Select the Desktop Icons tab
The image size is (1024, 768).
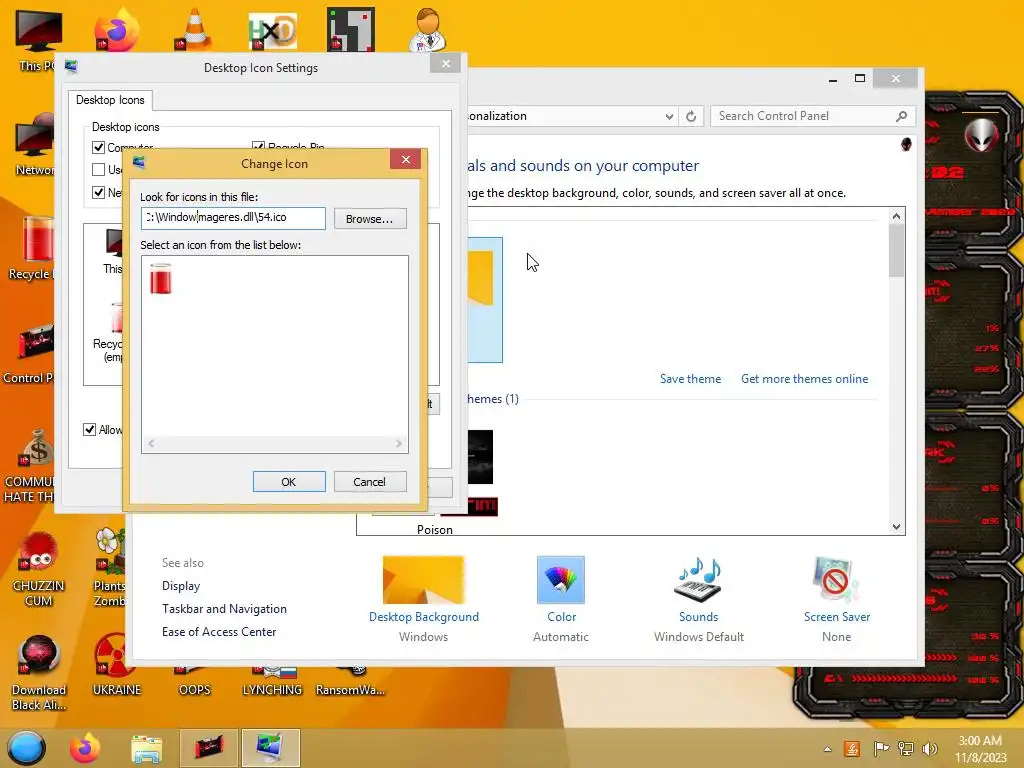click(x=110, y=100)
